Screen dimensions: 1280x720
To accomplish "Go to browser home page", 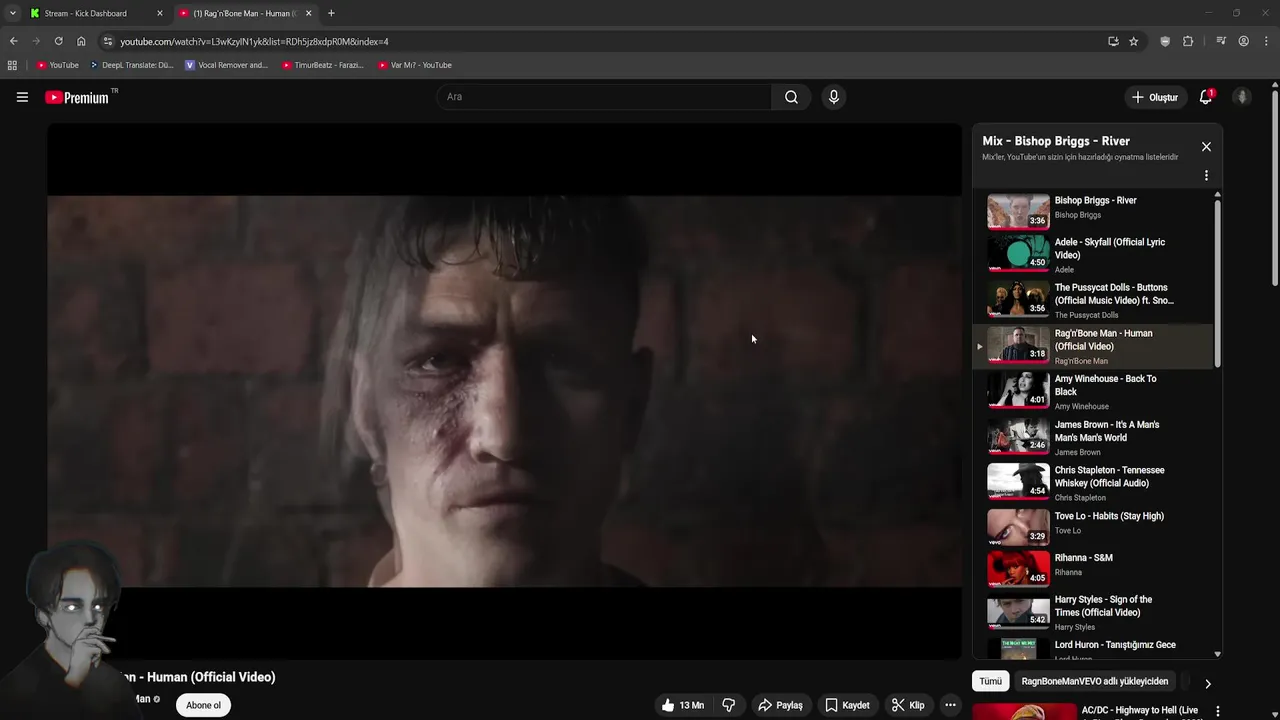I will 81,41.
